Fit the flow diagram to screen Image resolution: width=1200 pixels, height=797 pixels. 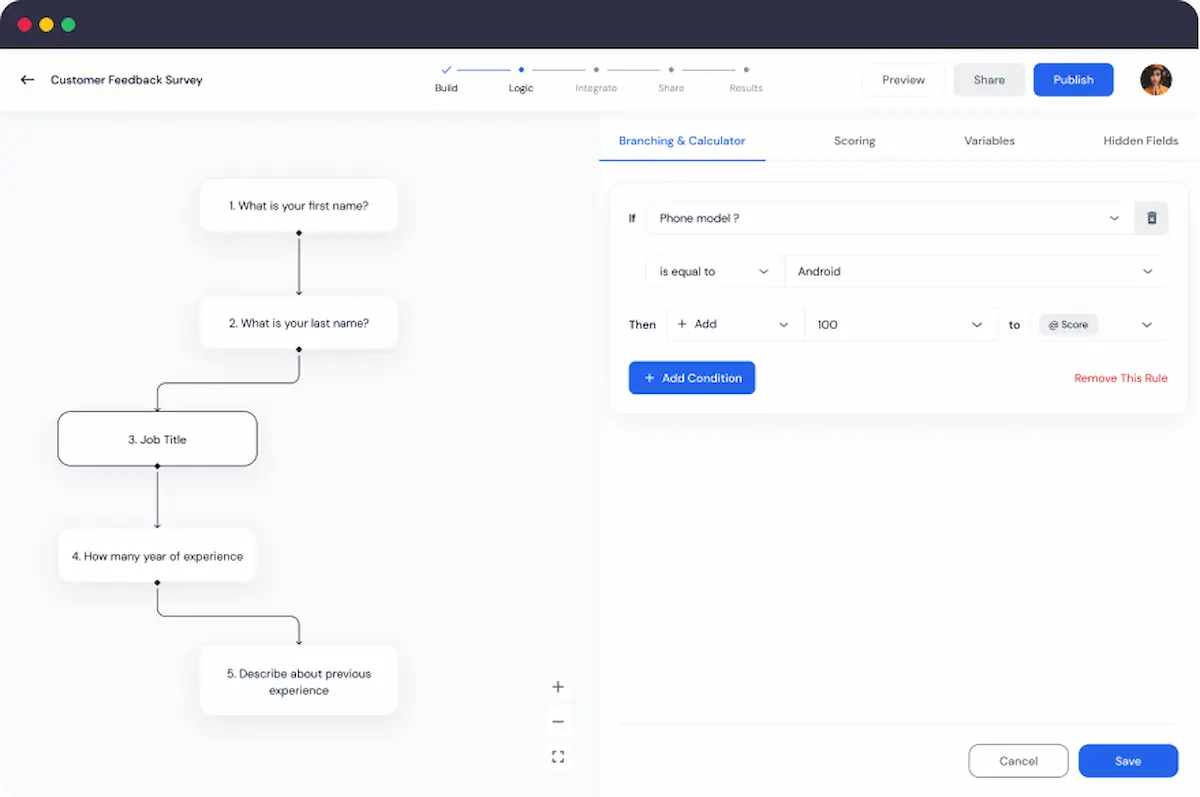[x=557, y=756]
